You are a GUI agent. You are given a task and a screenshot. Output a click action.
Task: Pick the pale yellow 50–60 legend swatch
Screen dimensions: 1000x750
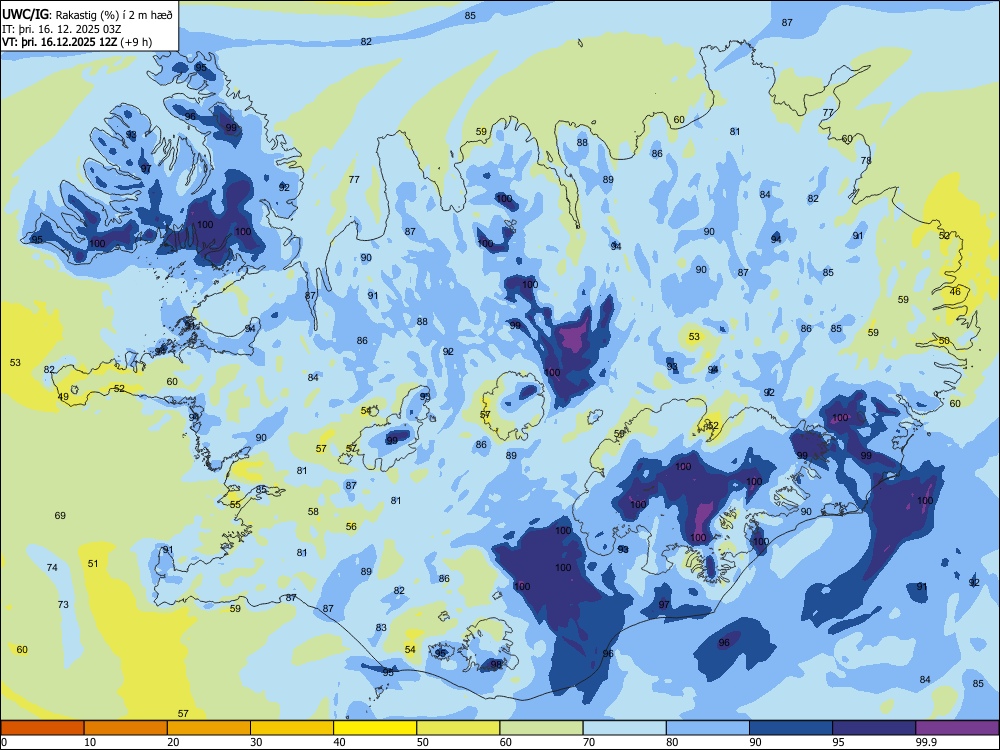point(458,728)
